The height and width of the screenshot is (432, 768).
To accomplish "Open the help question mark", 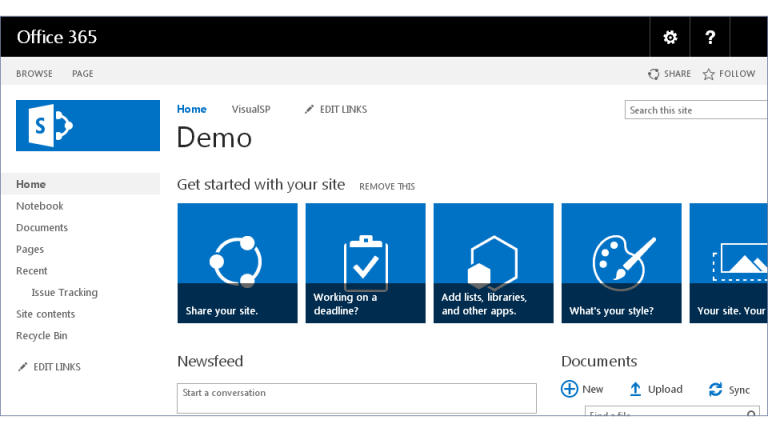I will (710, 37).
